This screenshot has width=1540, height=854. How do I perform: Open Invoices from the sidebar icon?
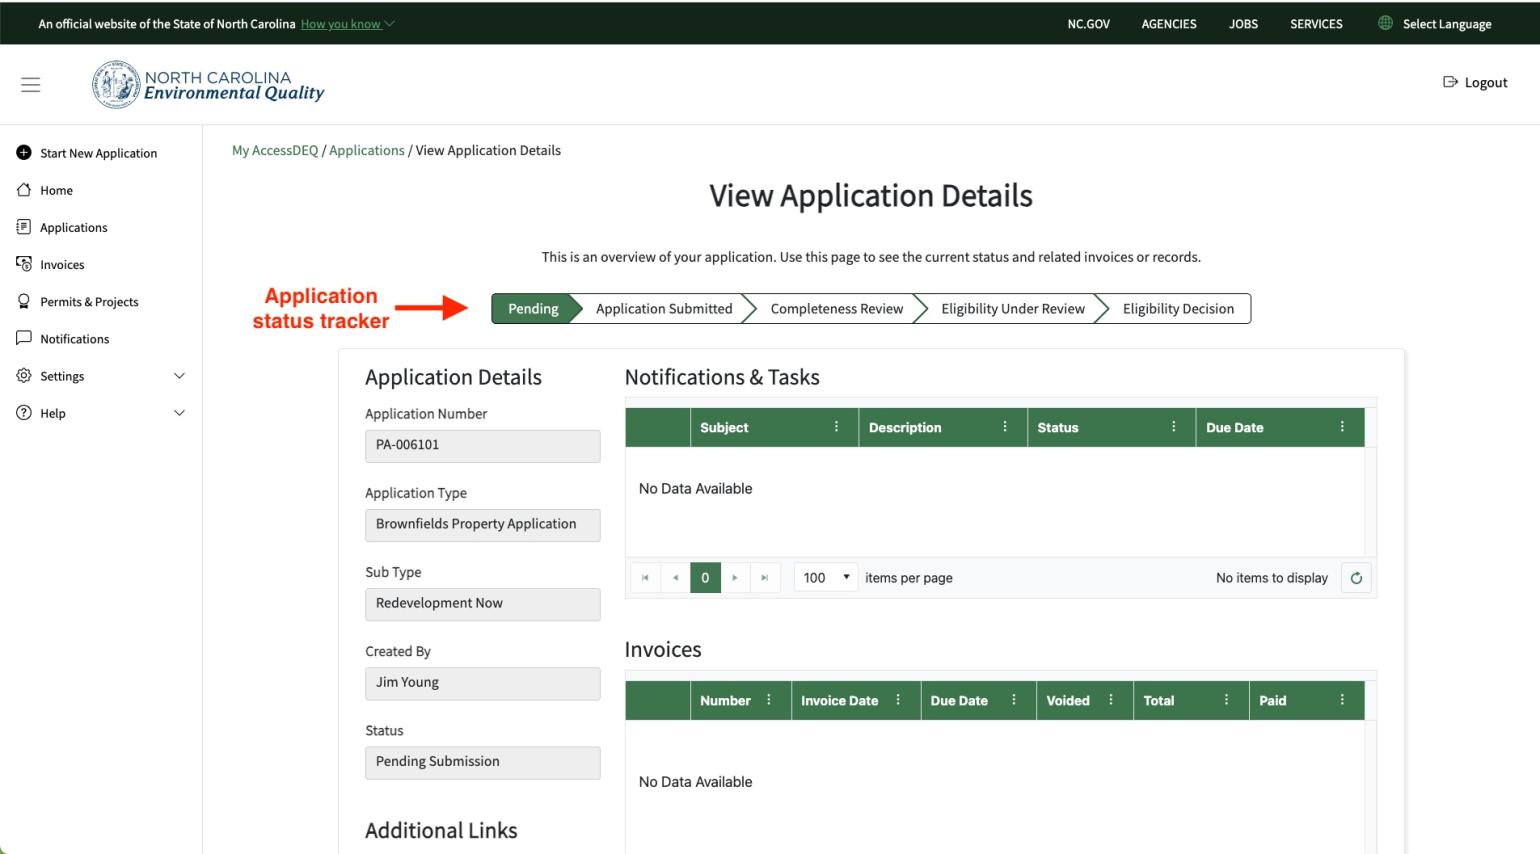pos(23,264)
